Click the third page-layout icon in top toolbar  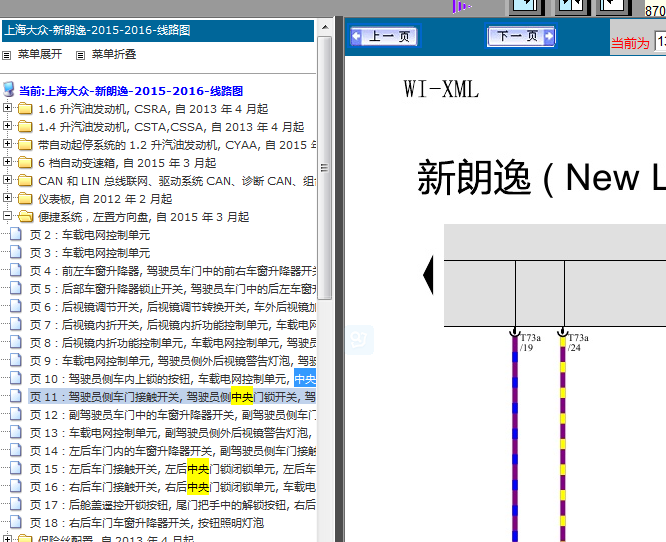(x=613, y=6)
